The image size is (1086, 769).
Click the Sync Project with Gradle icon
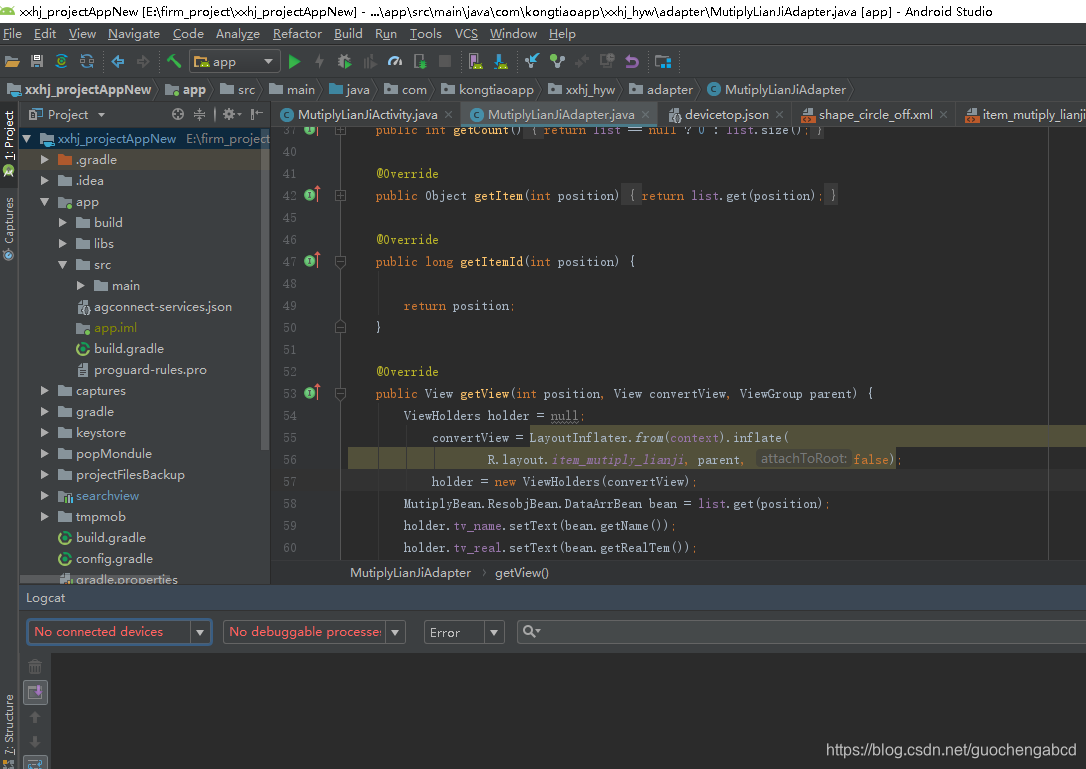(x=62, y=62)
